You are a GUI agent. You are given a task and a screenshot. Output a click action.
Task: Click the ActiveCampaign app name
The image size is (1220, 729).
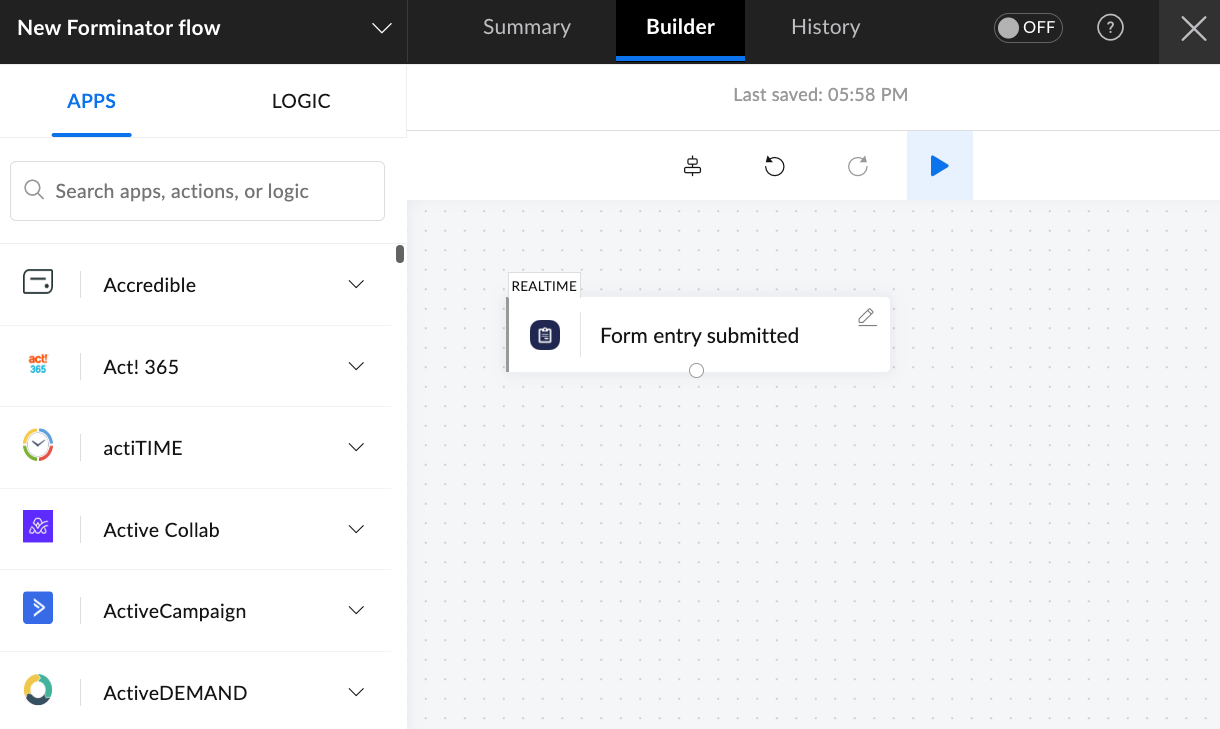175,611
